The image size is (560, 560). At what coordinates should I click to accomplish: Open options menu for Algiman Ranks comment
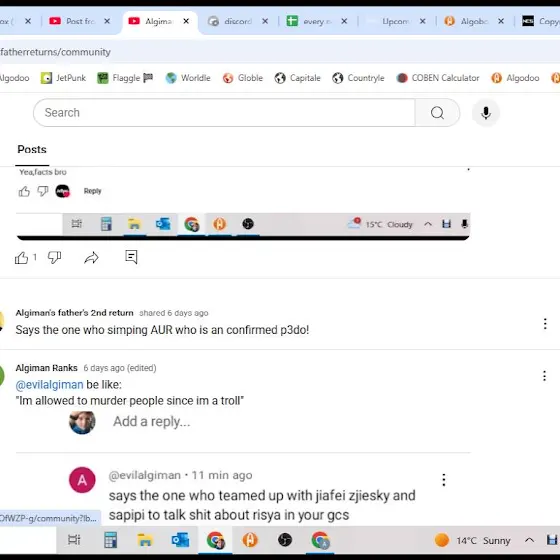pos(544,376)
